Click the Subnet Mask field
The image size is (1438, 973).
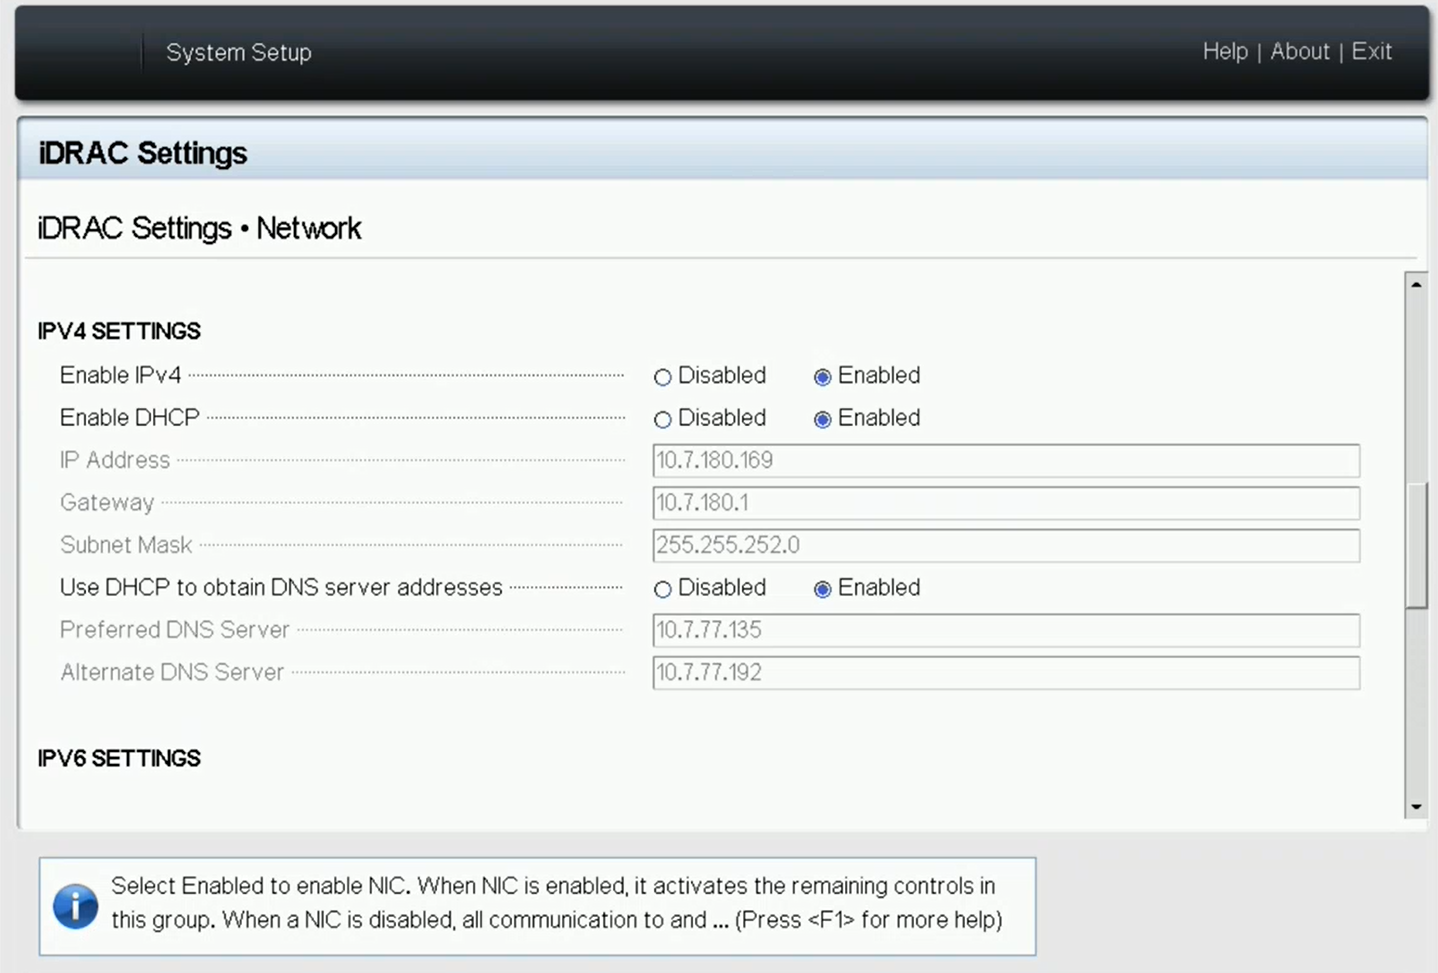tap(1005, 546)
